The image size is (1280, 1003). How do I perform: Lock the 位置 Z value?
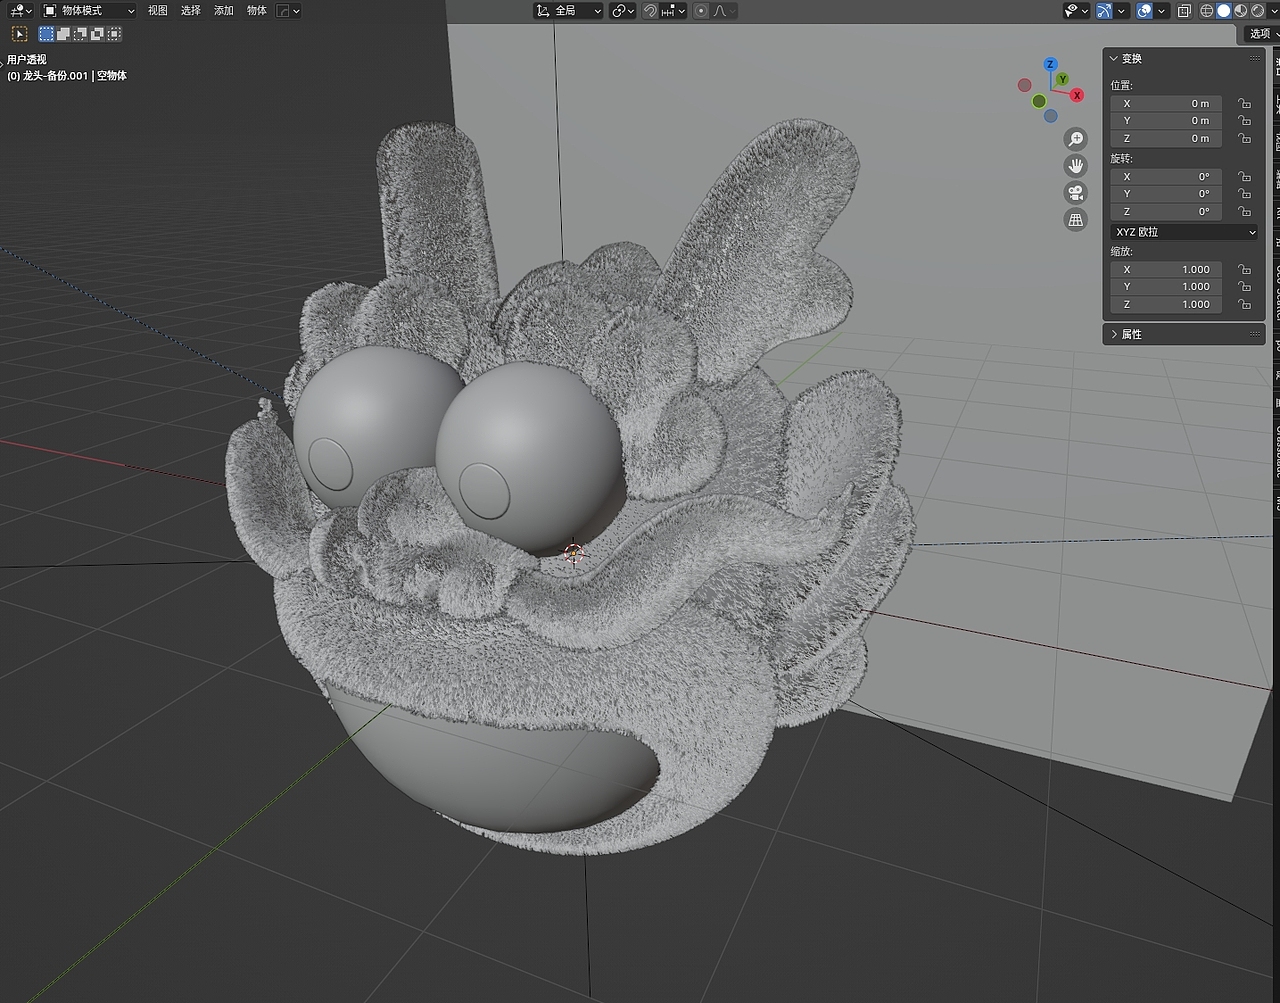(x=1244, y=138)
